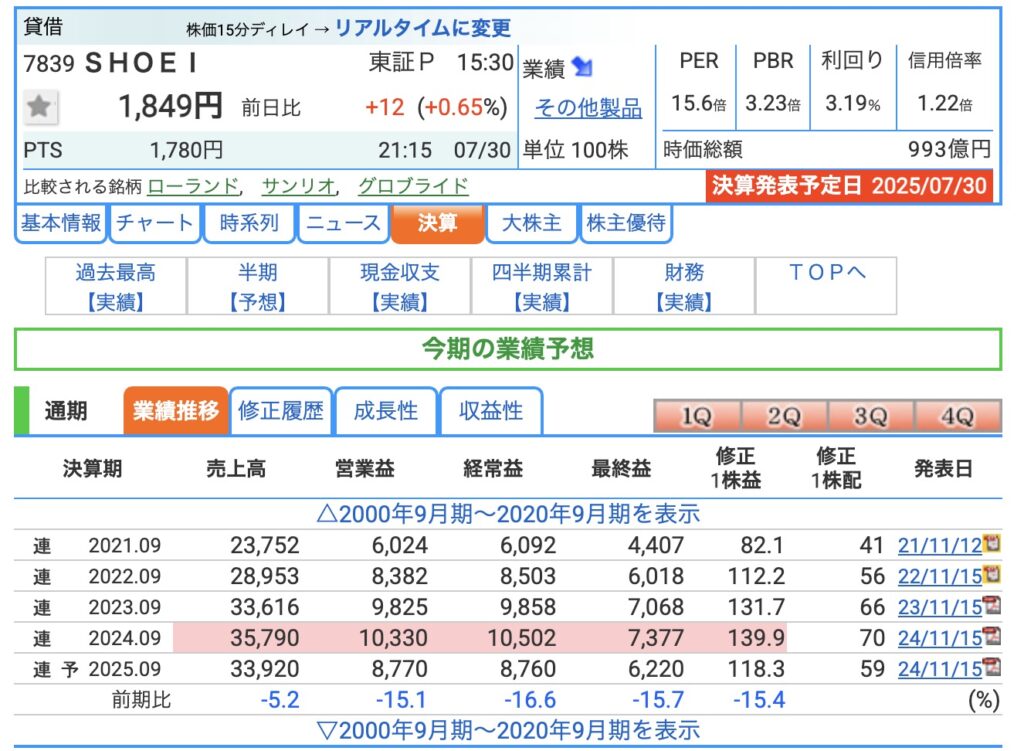
Task: Show the 収益性 sub-tab
Action: point(491,411)
